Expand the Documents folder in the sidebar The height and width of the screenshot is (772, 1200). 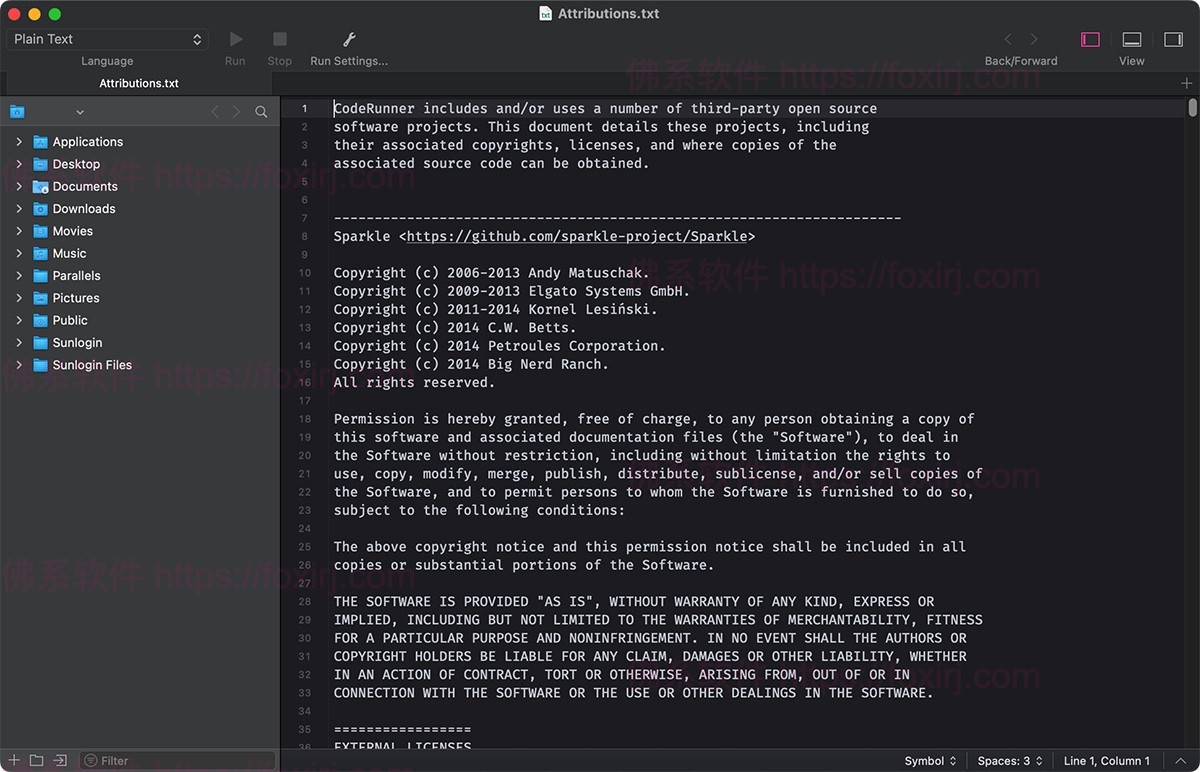pos(18,186)
